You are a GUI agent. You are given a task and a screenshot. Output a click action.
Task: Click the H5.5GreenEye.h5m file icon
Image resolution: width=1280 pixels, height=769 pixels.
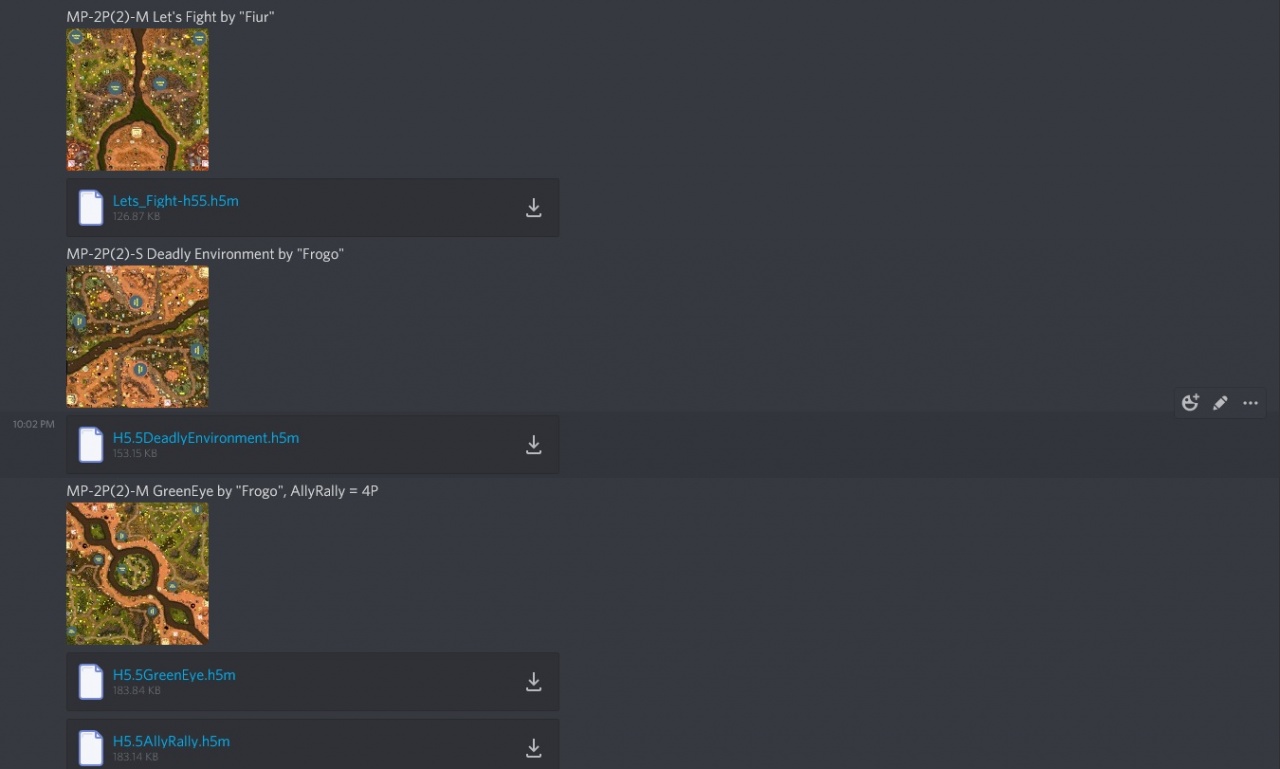pos(91,682)
